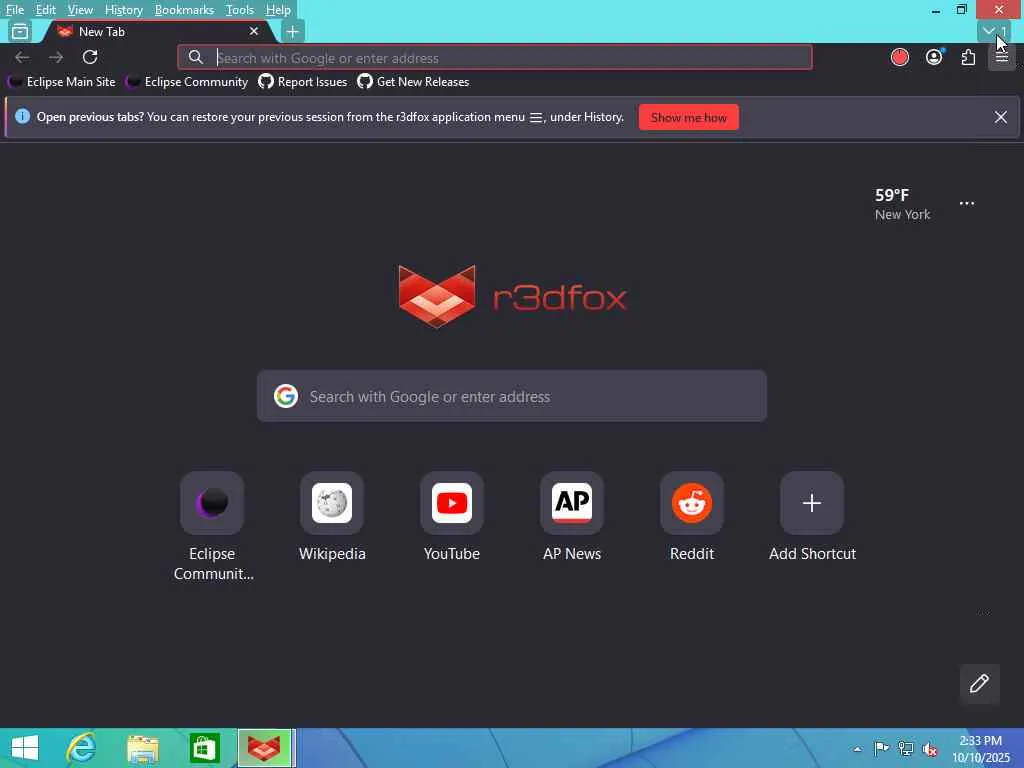Open the taskbar clock showing 2:33 PM

(x=980, y=749)
